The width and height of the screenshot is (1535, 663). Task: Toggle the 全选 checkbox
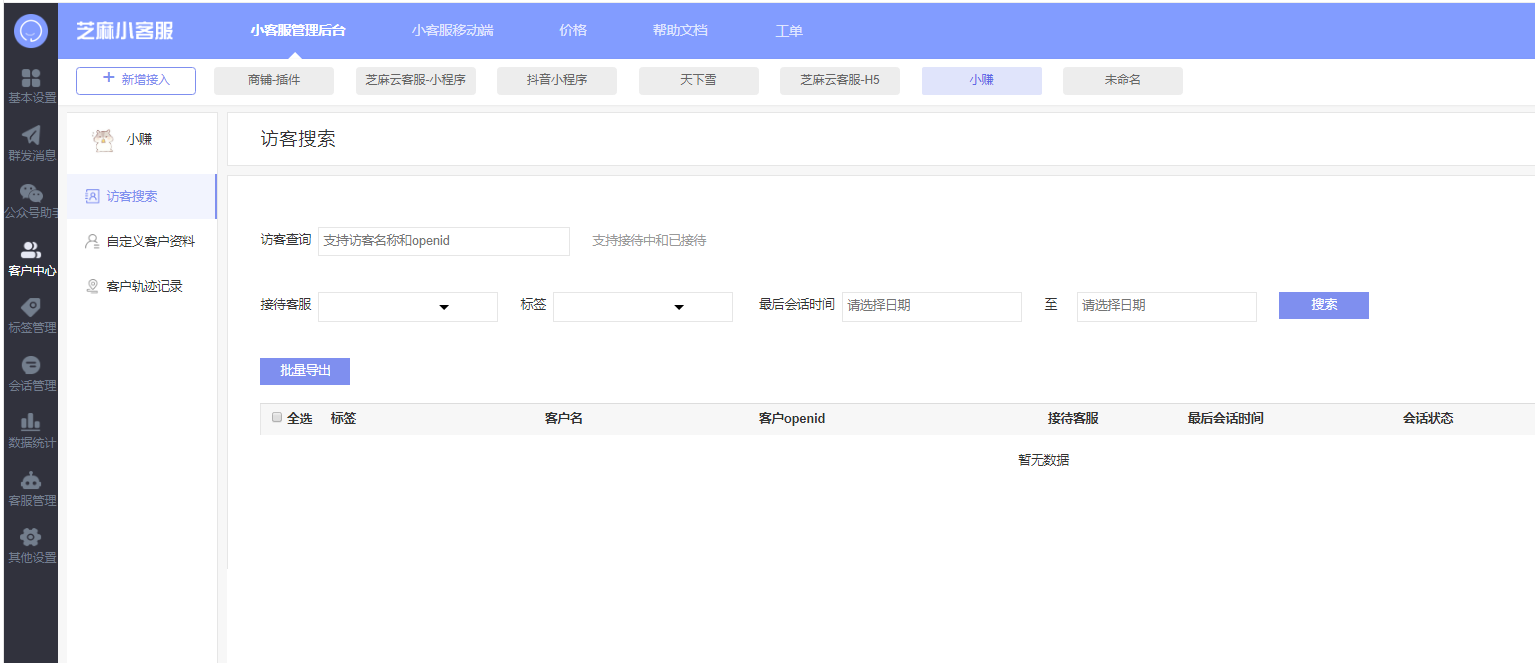click(x=277, y=418)
